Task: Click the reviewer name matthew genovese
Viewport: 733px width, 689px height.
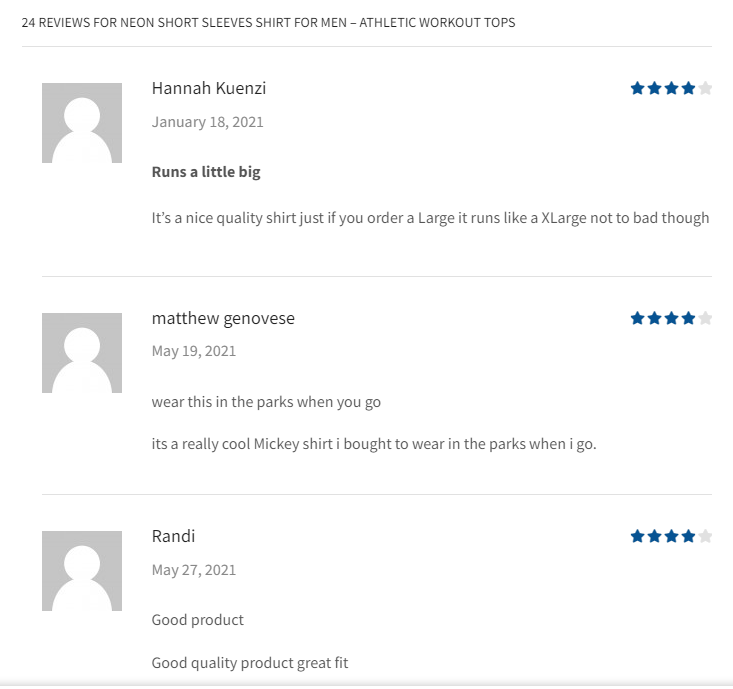Action: click(x=223, y=318)
